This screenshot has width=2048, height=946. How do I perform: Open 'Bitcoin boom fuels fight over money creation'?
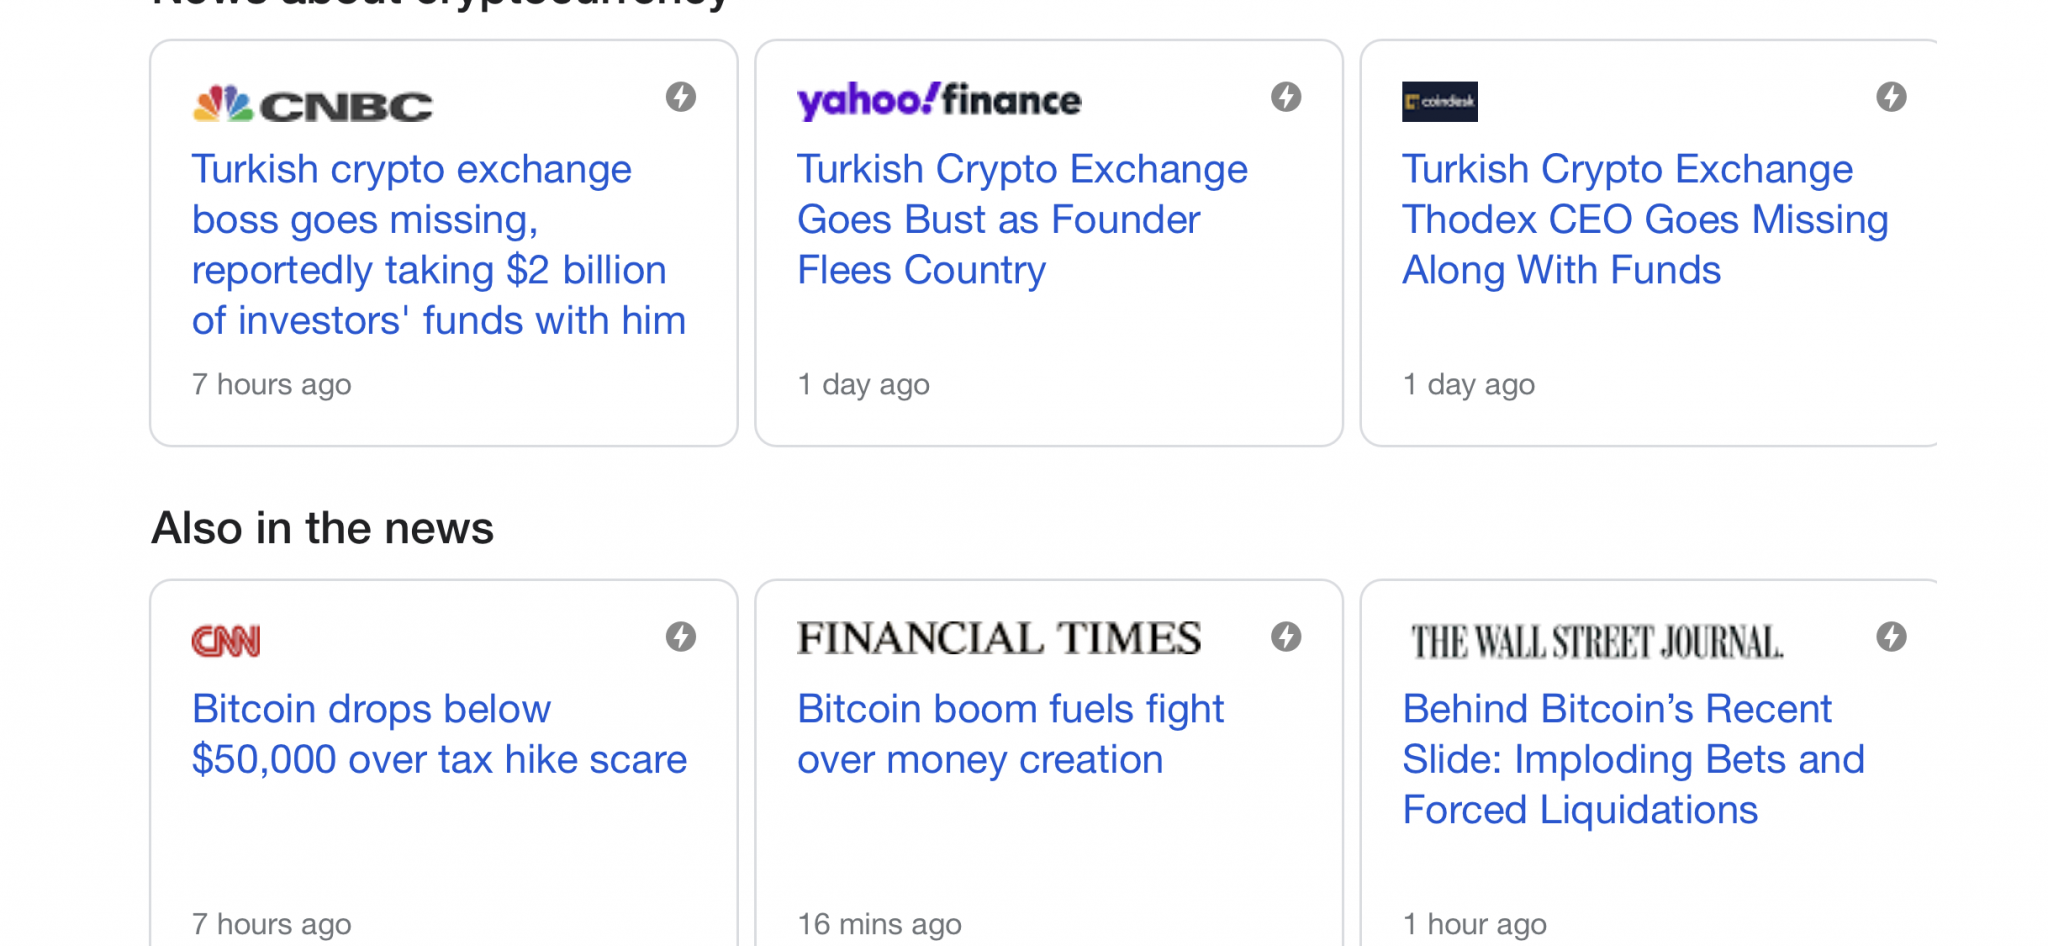coord(1010,734)
